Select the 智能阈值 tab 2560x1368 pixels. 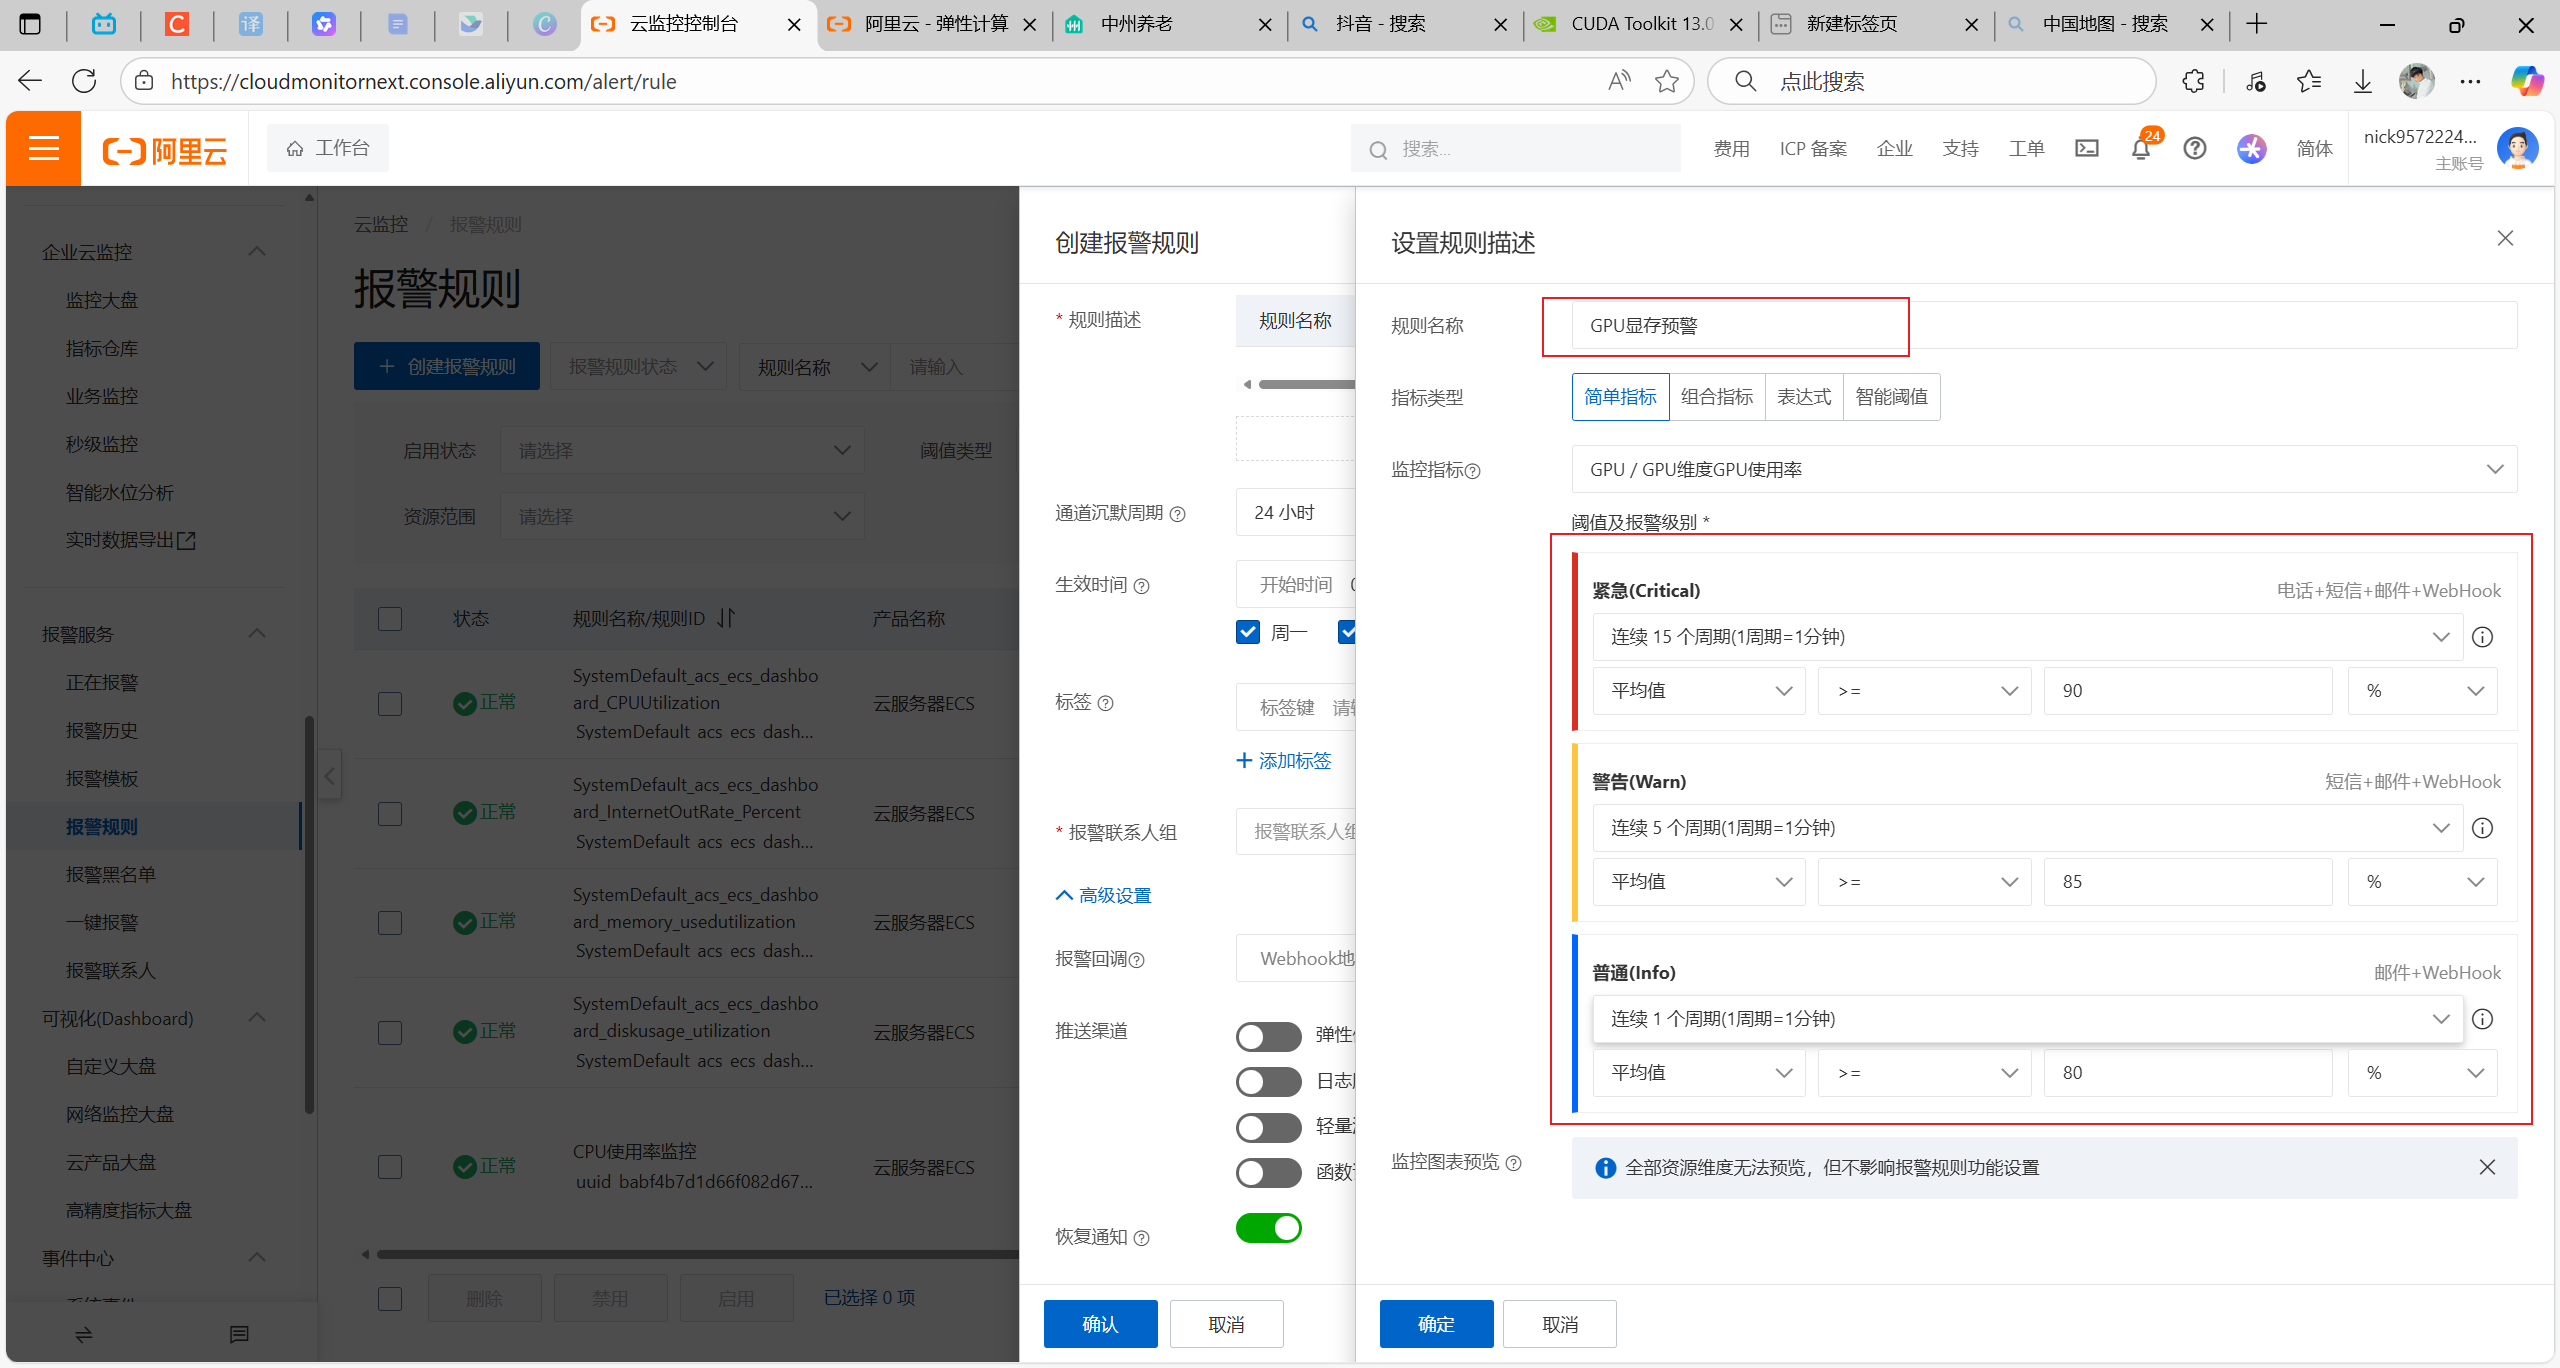coord(1891,397)
